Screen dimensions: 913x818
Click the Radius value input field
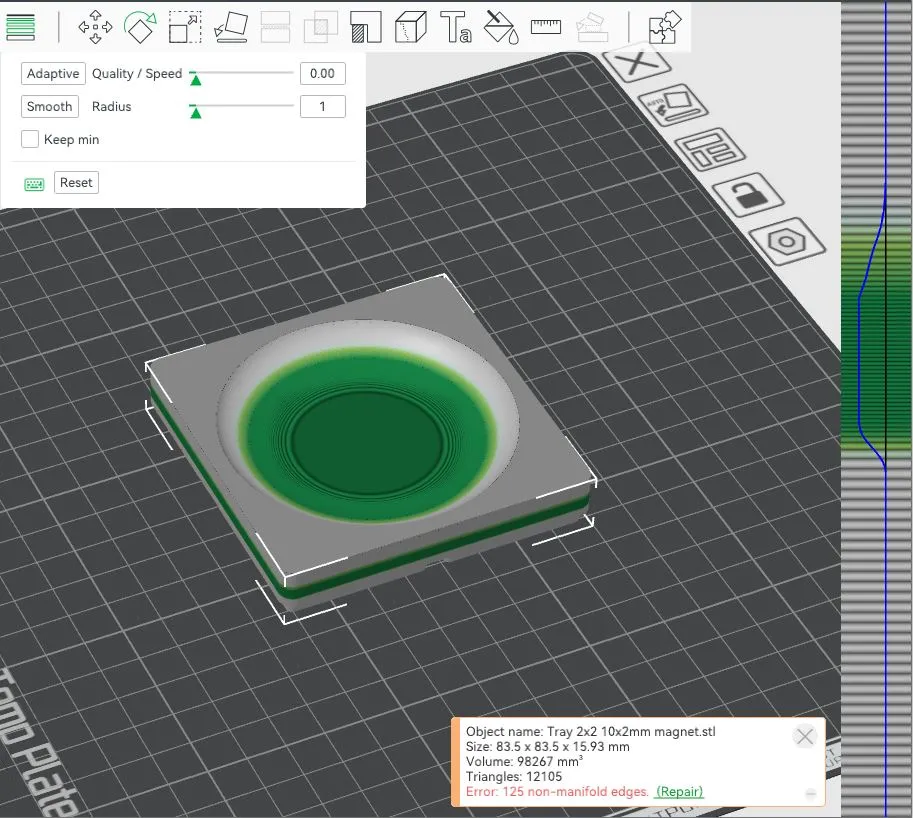[x=322, y=106]
